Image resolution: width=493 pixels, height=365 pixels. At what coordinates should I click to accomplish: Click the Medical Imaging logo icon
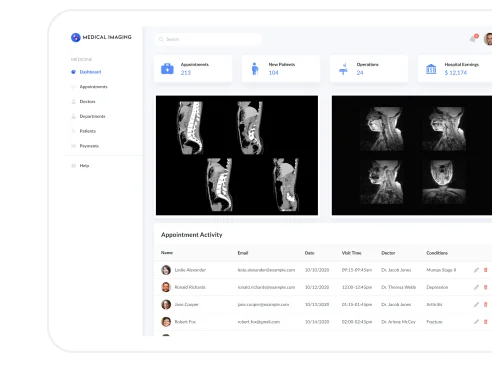click(x=76, y=37)
